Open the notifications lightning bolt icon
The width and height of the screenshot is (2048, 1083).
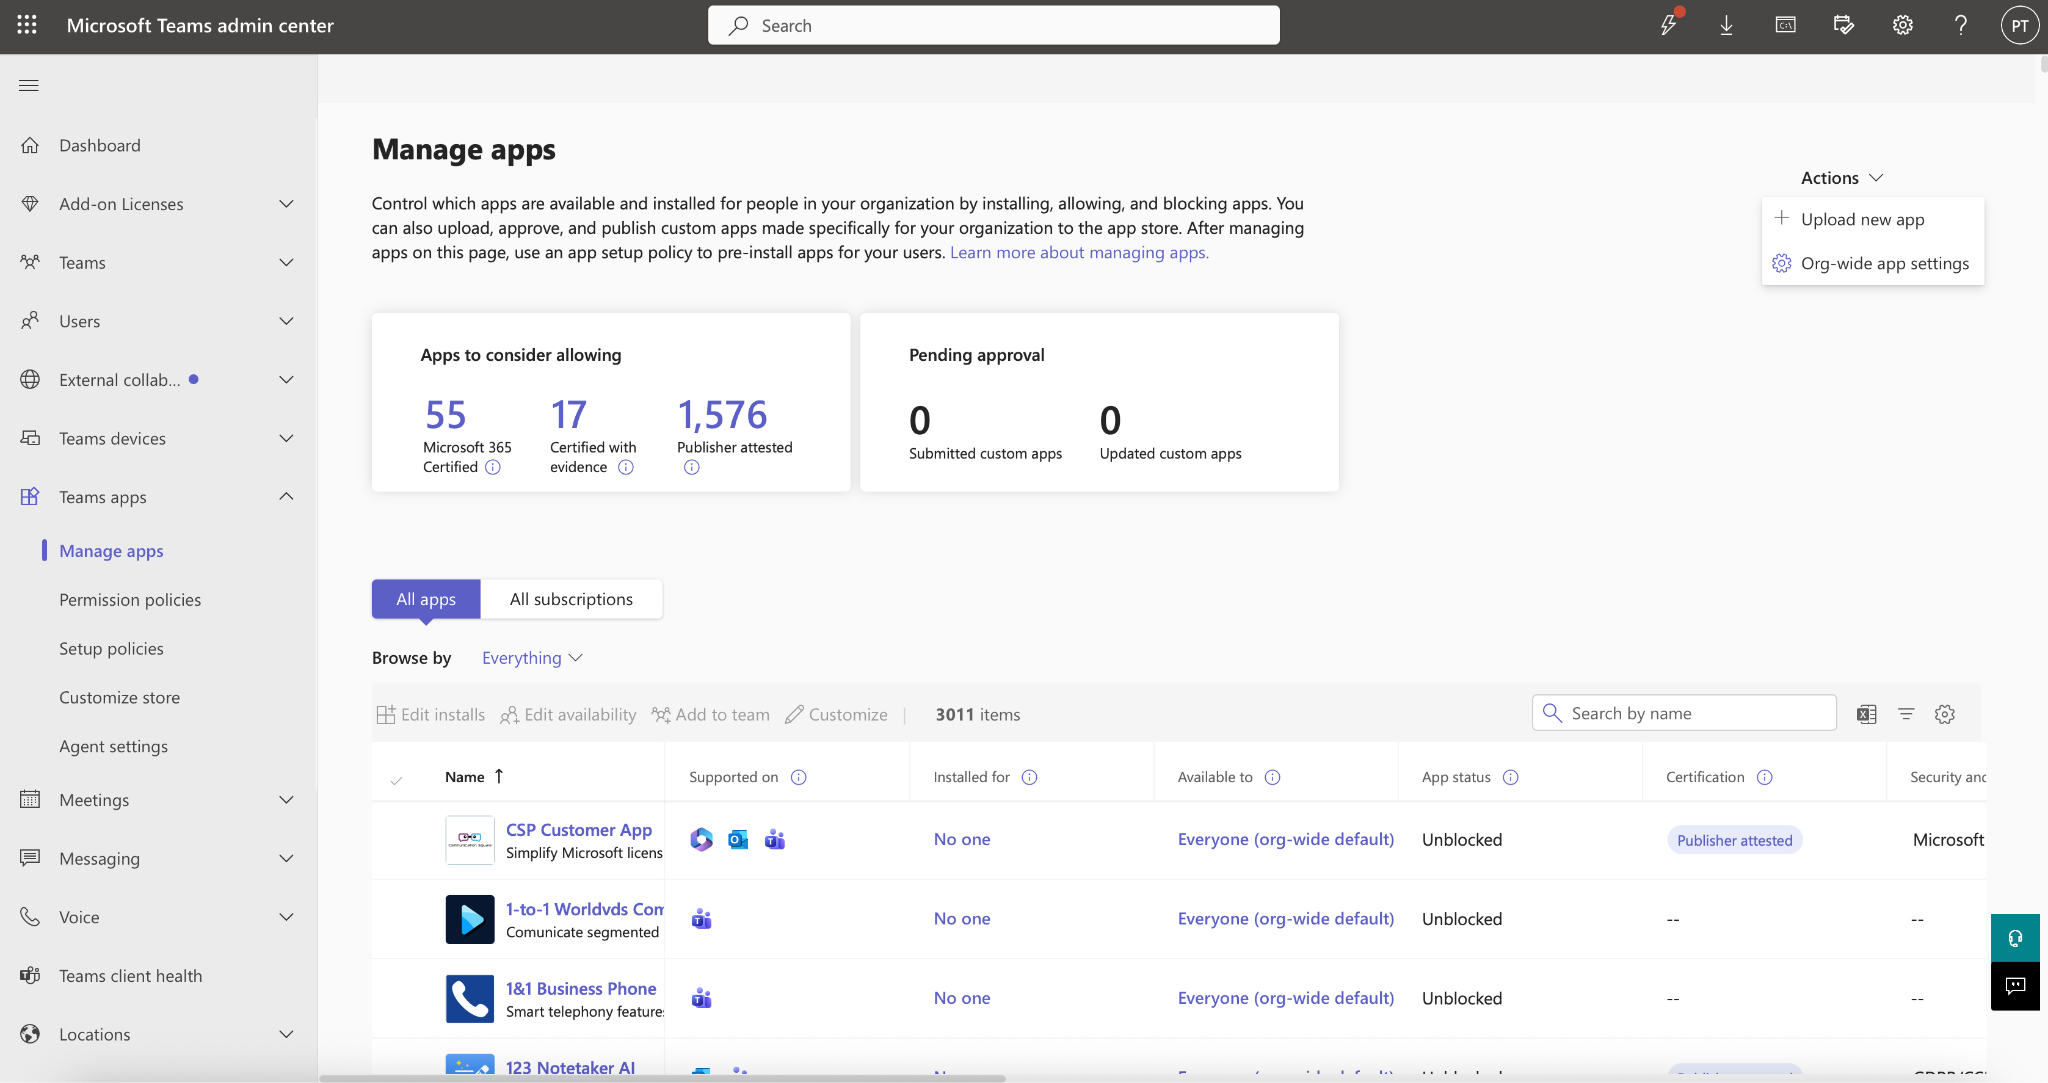click(x=1668, y=25)
